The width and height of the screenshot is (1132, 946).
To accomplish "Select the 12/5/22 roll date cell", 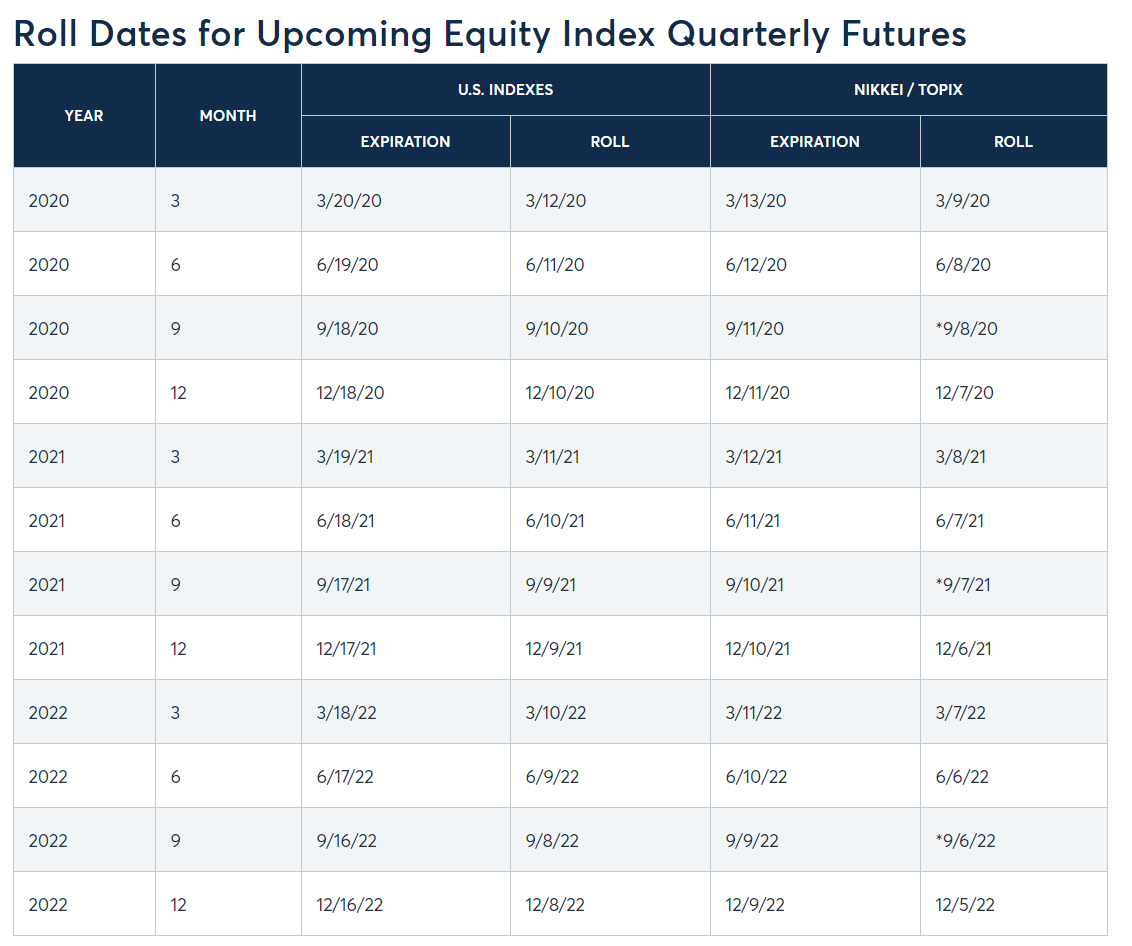I will tap(965, 905).
